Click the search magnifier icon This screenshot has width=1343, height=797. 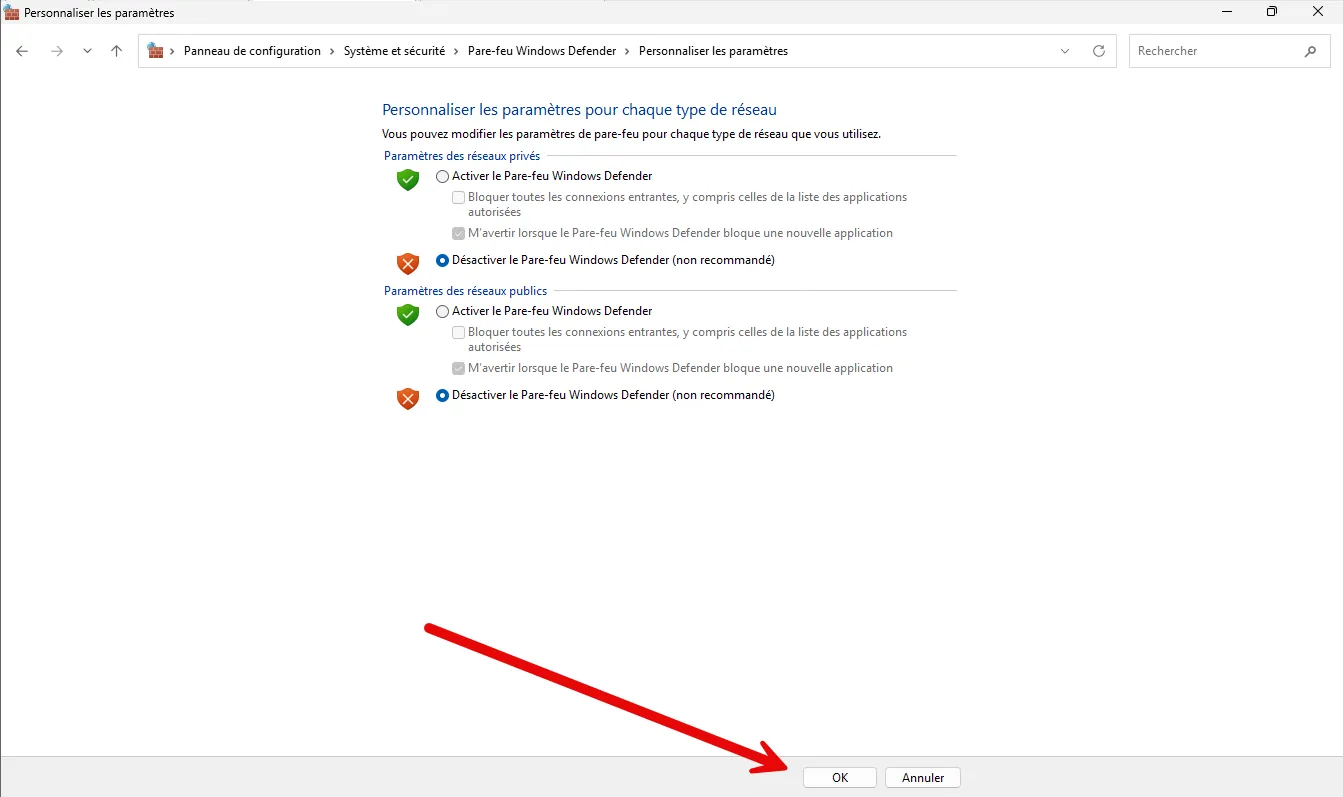(1310, 51)
